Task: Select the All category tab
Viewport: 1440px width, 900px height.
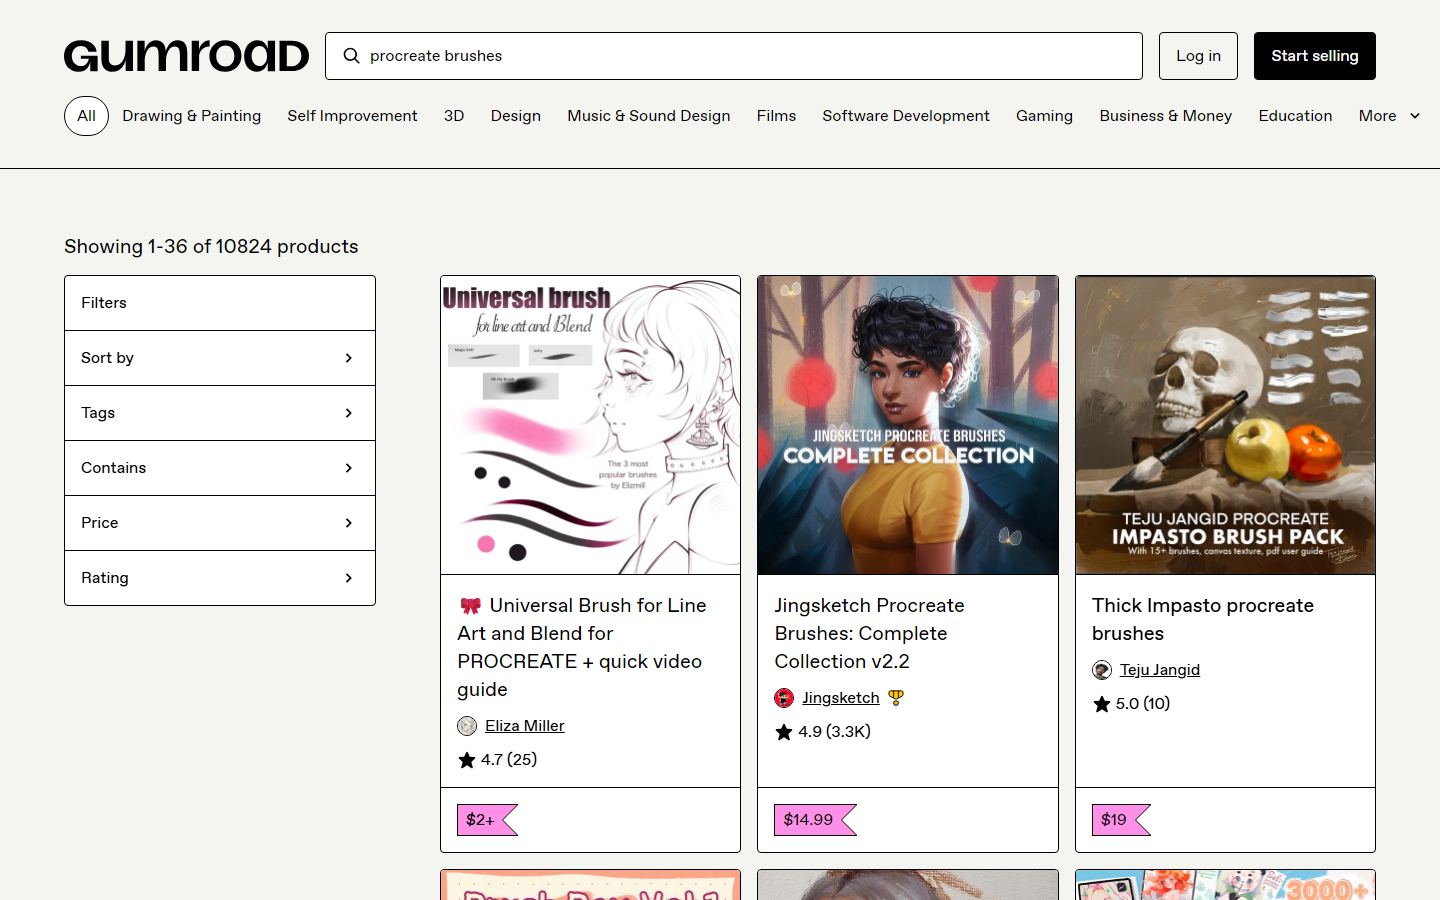Action: 87,116
